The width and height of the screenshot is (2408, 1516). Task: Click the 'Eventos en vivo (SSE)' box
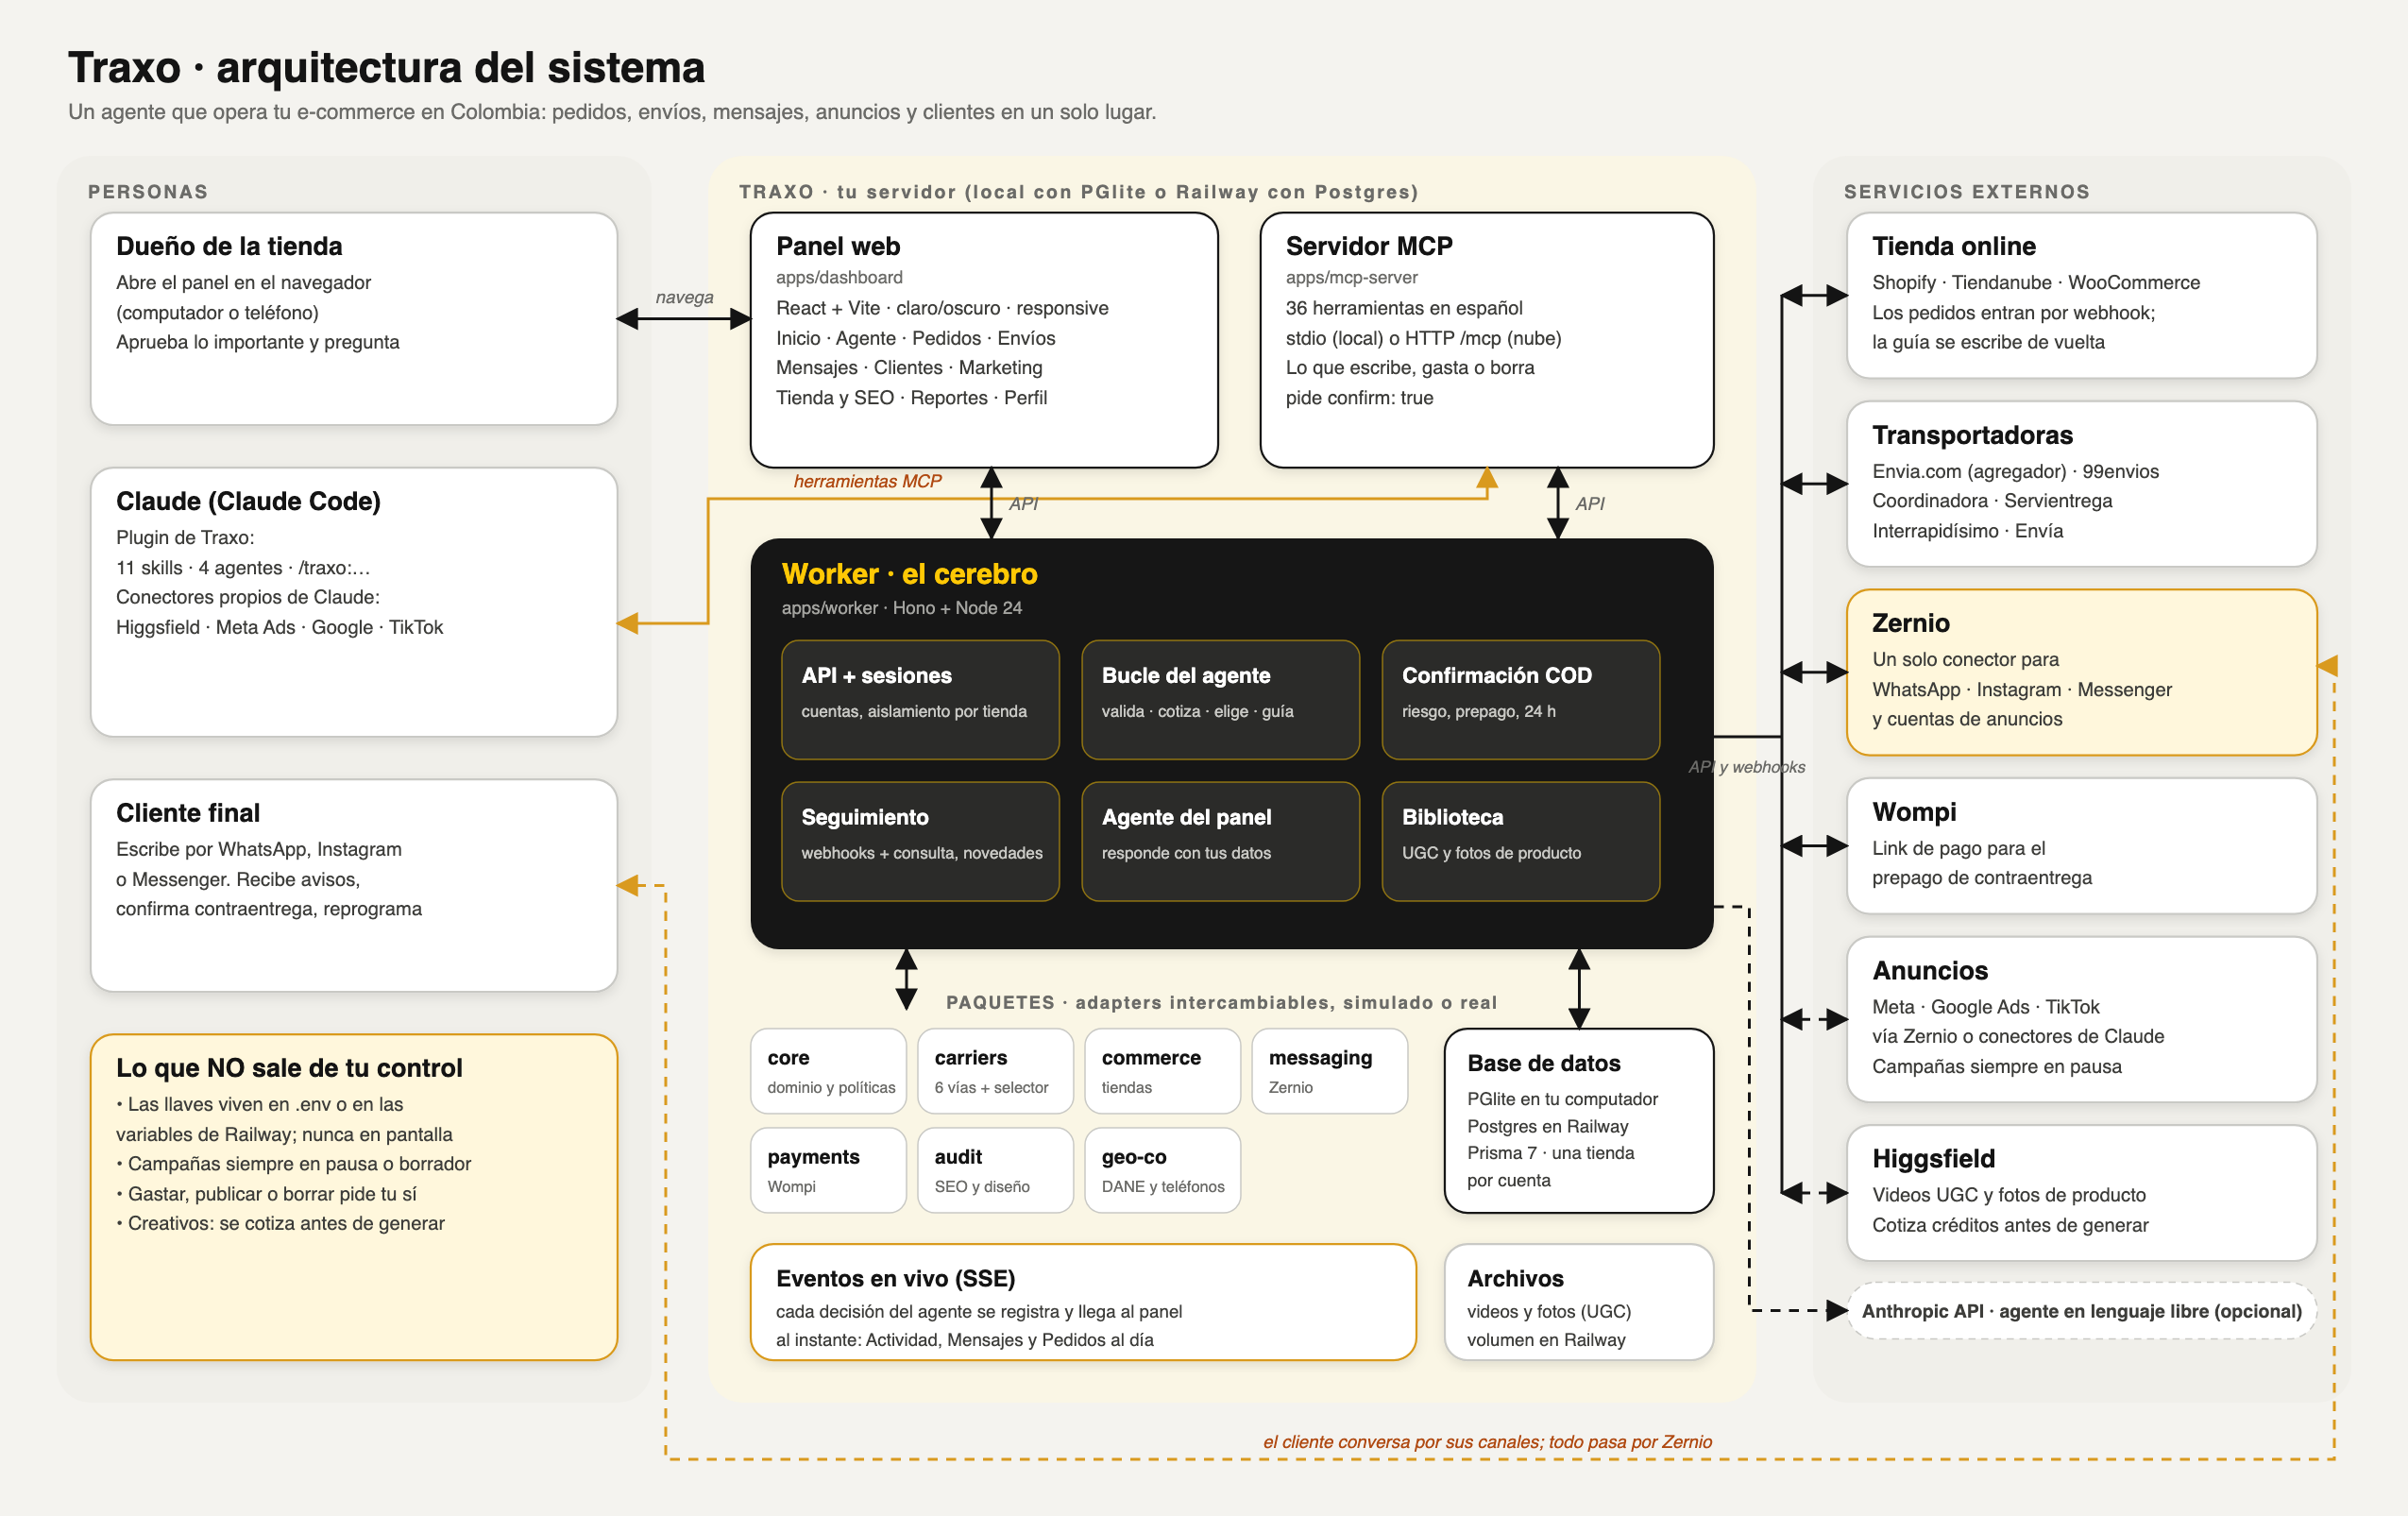(1083, 1302)
